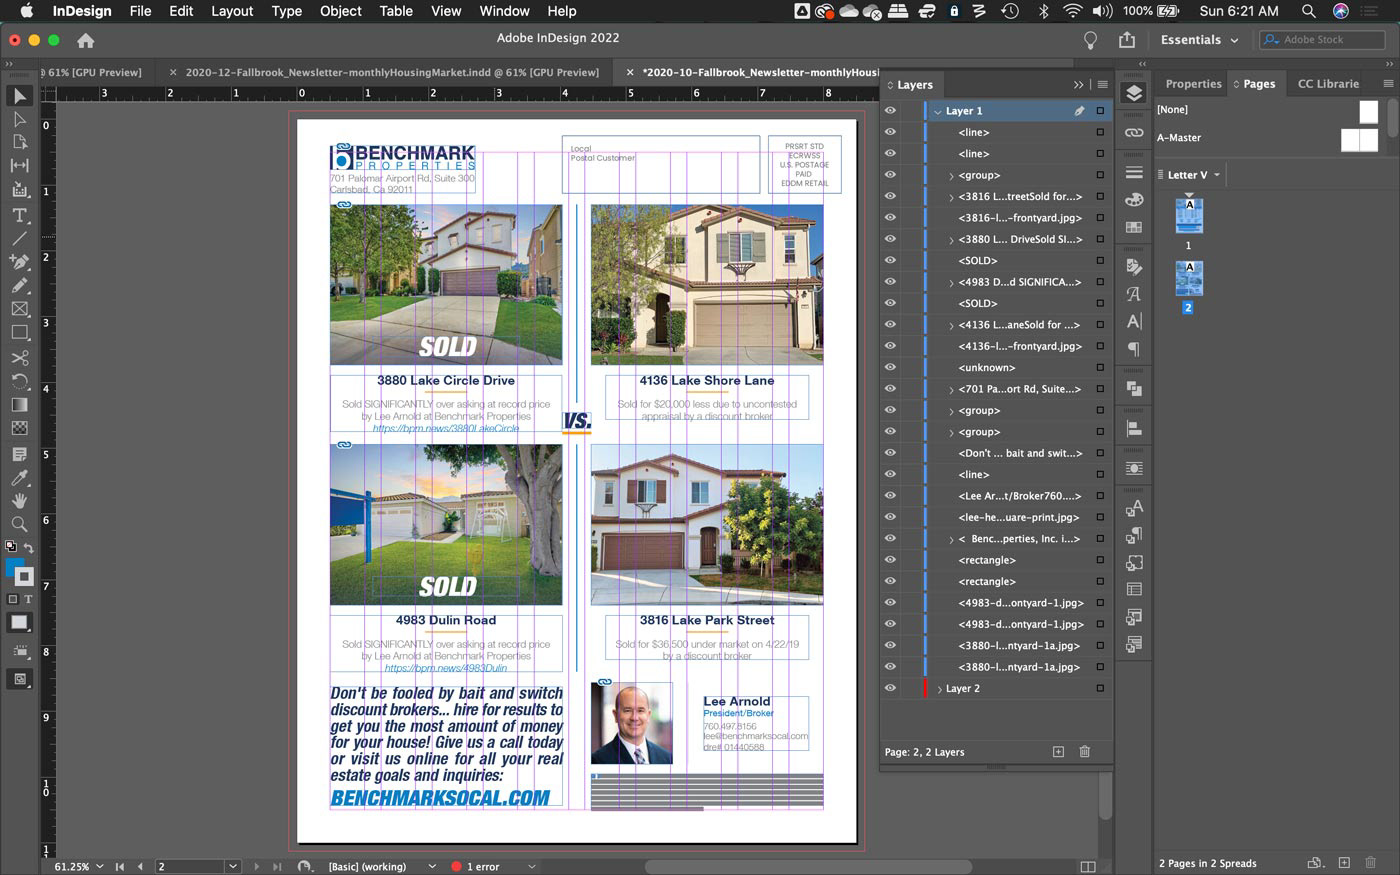This screenshot has height=875, width=1400.
Task: Select page 1 thumbnail in Pages
Action: [1189, 216]
